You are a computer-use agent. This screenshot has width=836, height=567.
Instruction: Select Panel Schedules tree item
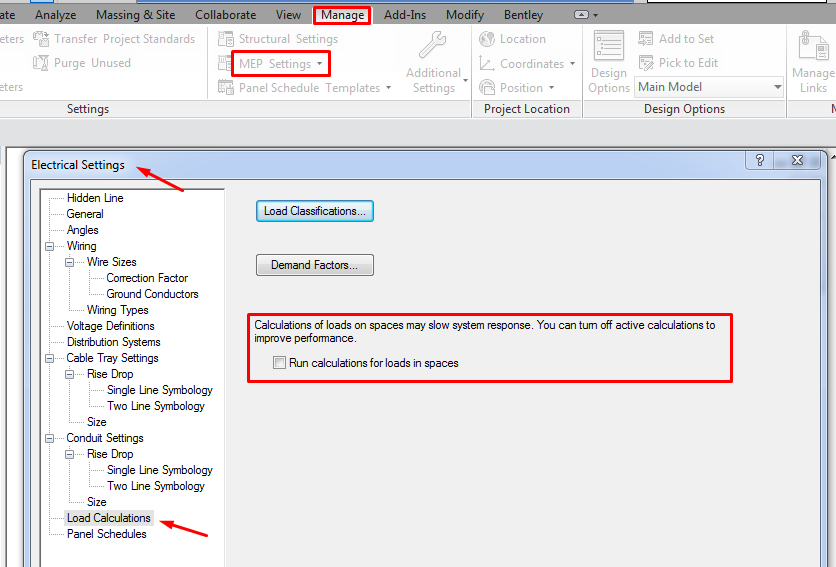click(x=107, y=534)
